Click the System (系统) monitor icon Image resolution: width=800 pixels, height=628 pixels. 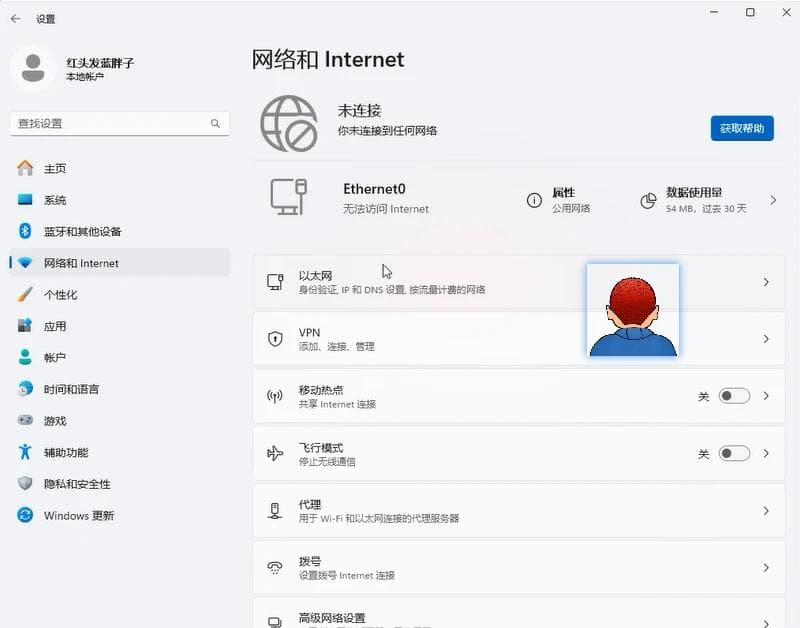(x=25, y=199)
